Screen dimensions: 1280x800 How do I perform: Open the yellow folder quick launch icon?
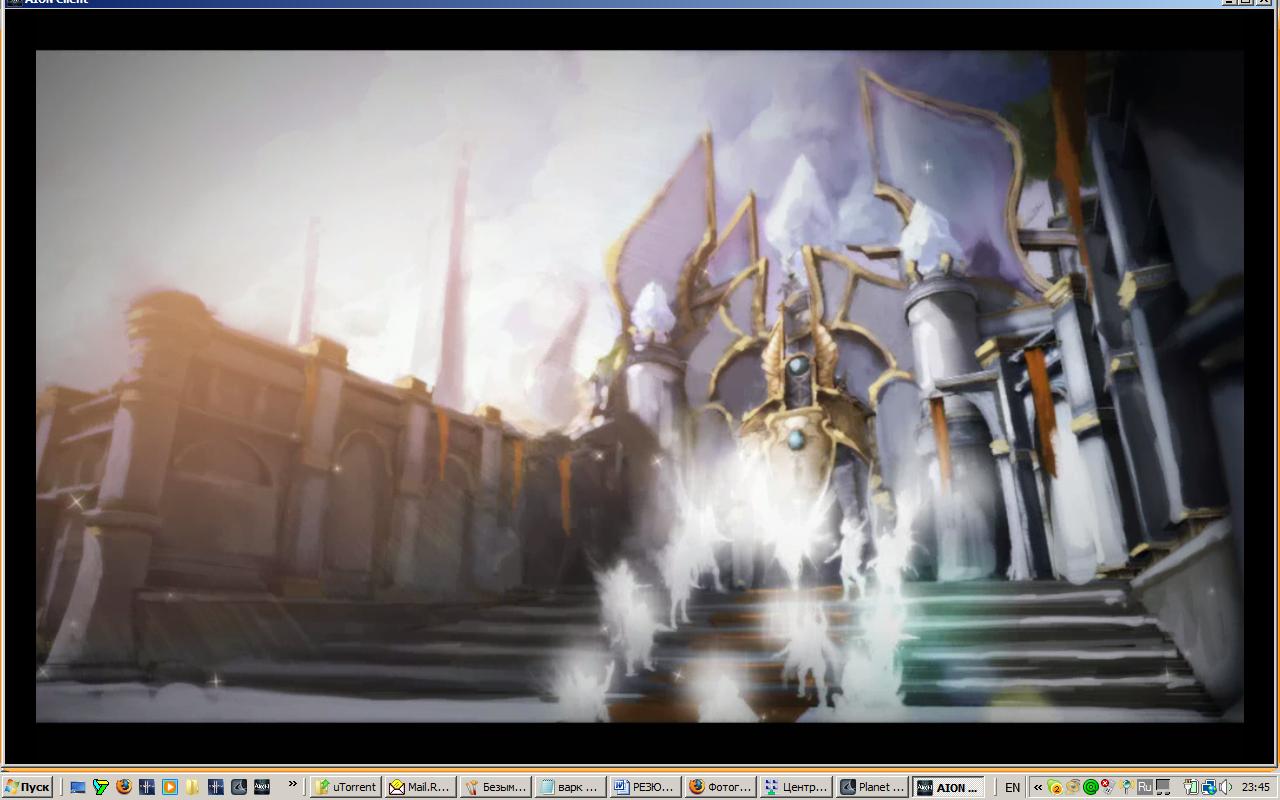(192, 787)
